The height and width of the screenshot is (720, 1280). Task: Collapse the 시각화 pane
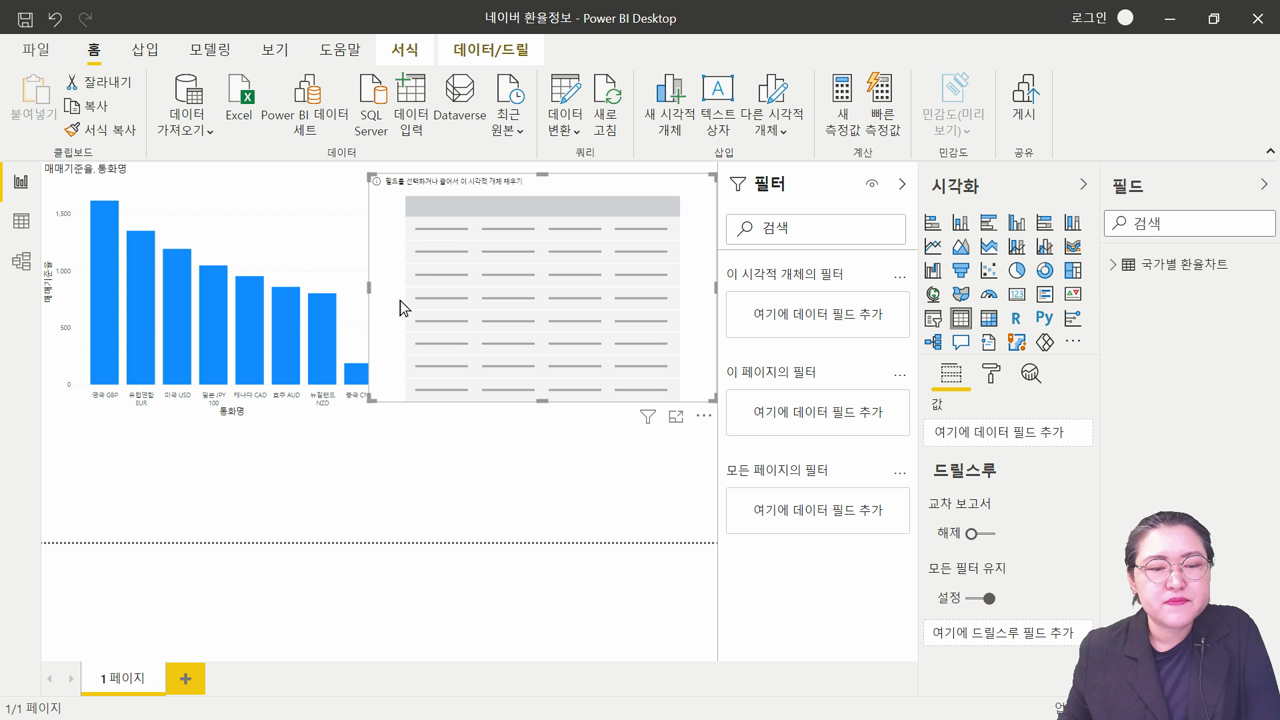[x=1083, y=185]
